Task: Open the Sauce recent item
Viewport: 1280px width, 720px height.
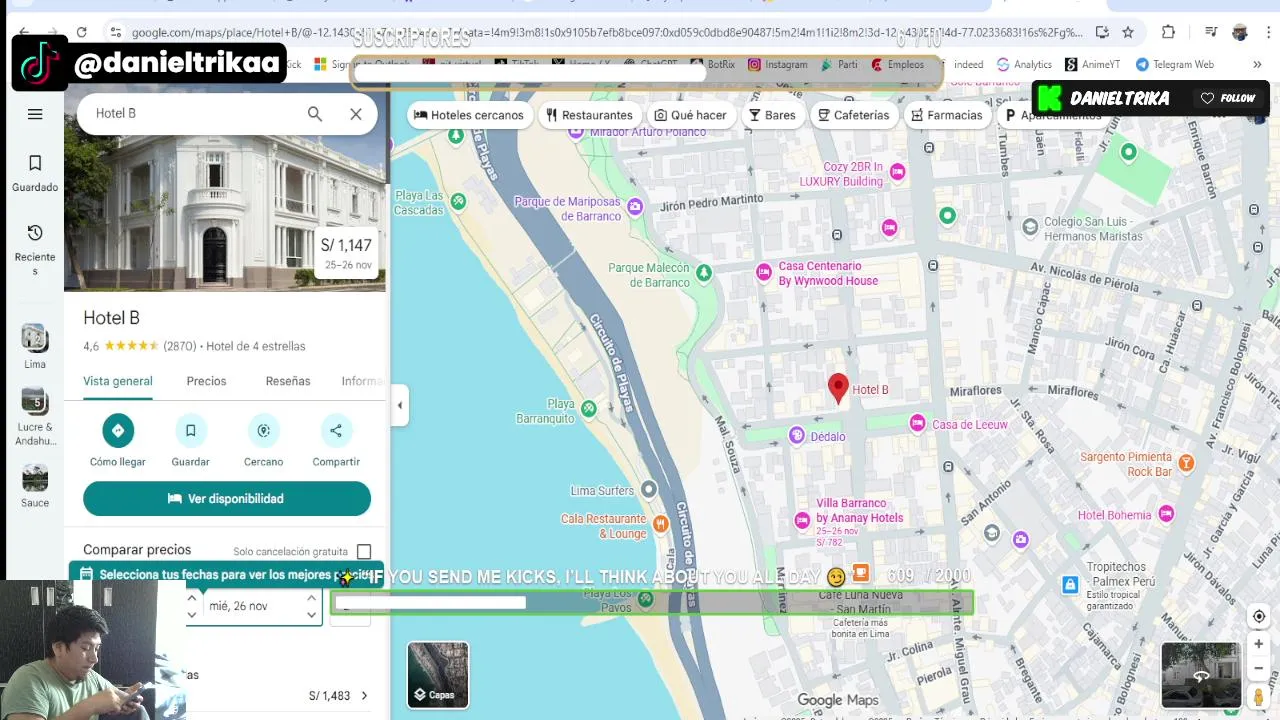Action: coord(35,486)
